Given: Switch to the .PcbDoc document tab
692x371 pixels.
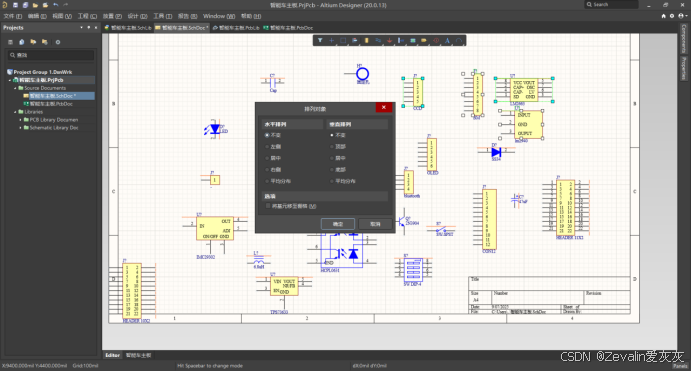Looking at the screenshot, I should pos(288,27).
